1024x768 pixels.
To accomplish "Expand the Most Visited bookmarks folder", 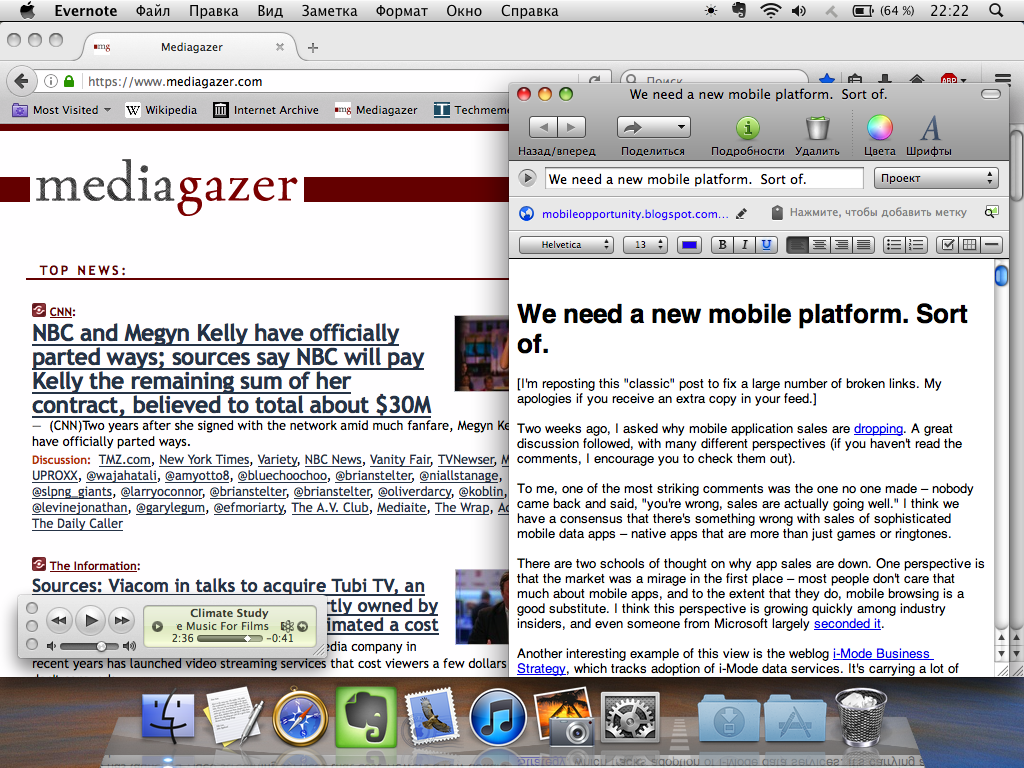I will (61, 110).
